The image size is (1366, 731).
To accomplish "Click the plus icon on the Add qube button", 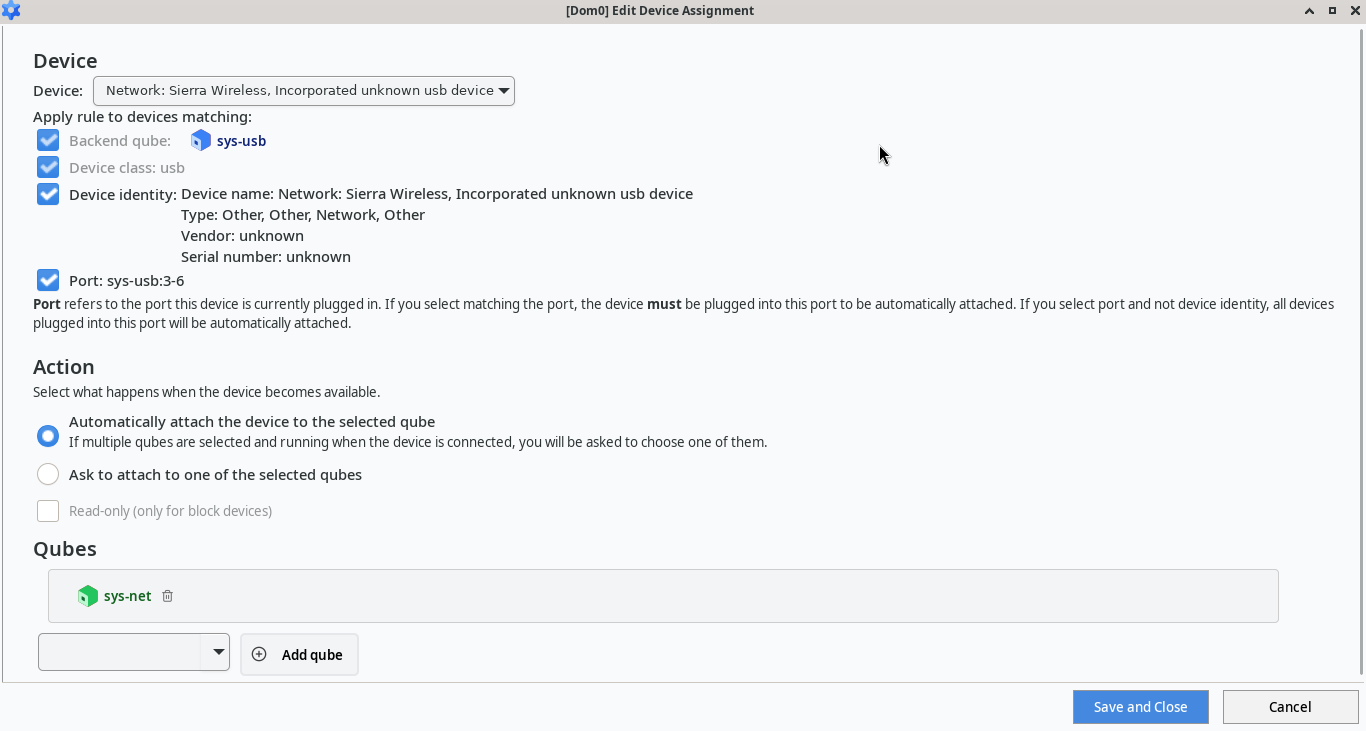I will 259,654.
